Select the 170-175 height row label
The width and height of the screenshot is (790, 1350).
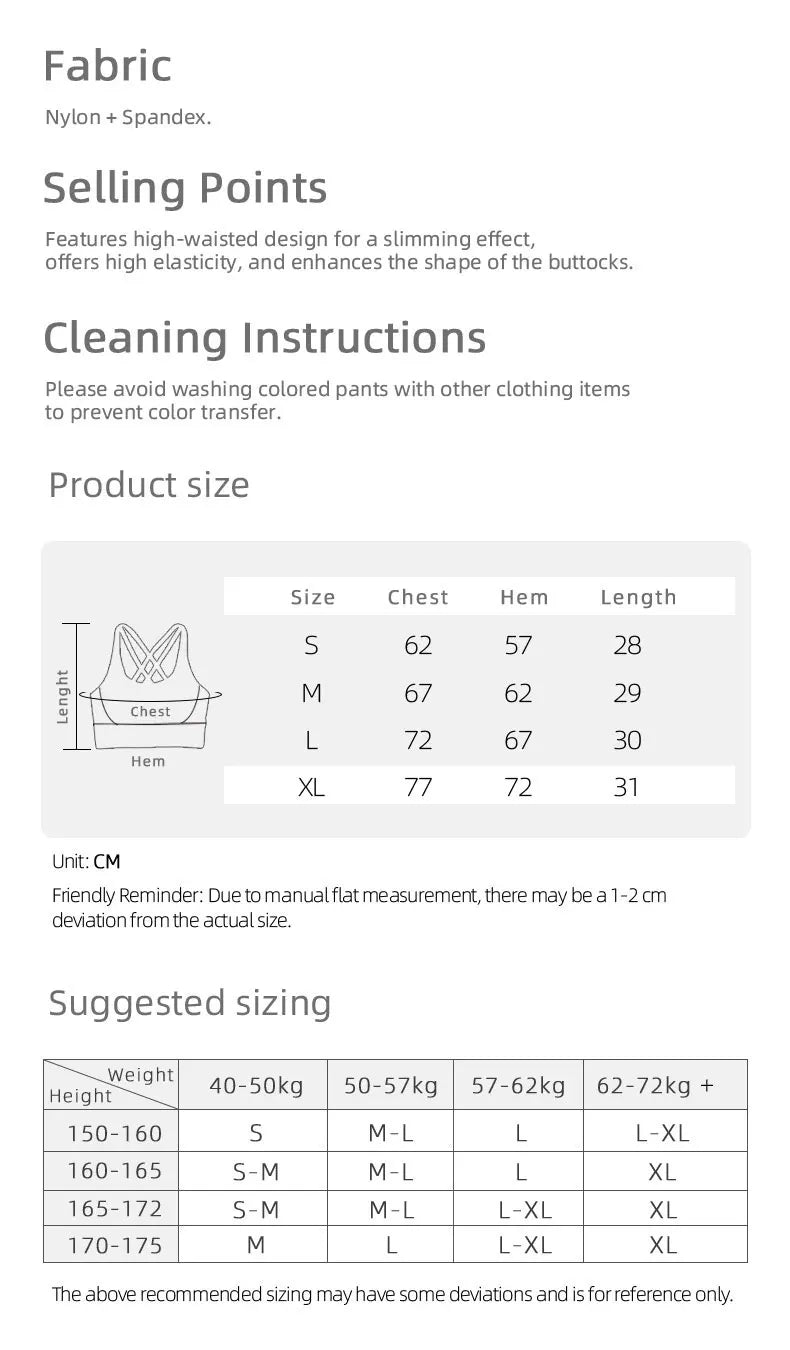point(114,1246)
